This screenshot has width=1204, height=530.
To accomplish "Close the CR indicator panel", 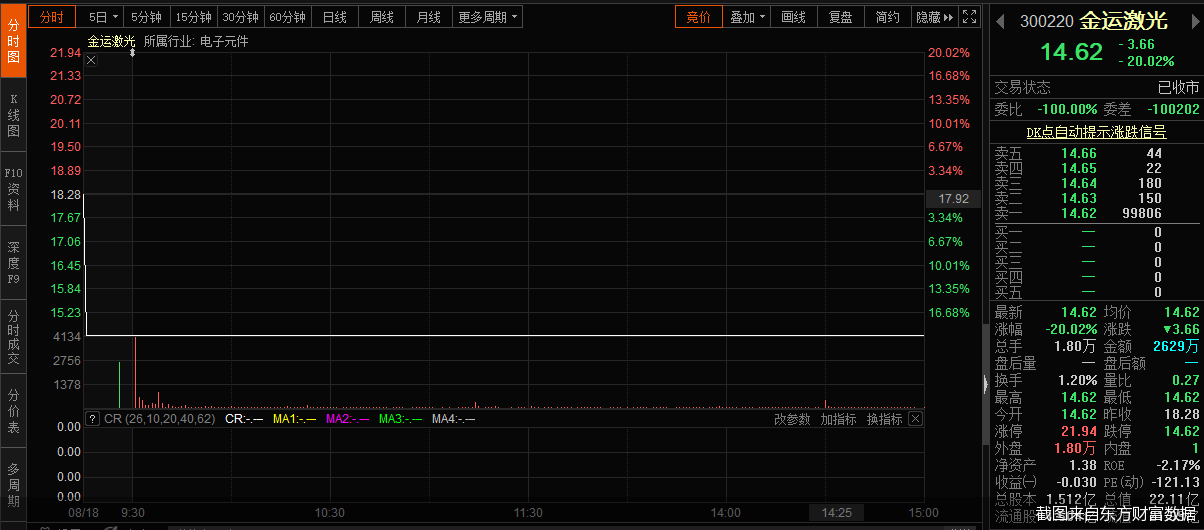I will (x=915, y=419).
